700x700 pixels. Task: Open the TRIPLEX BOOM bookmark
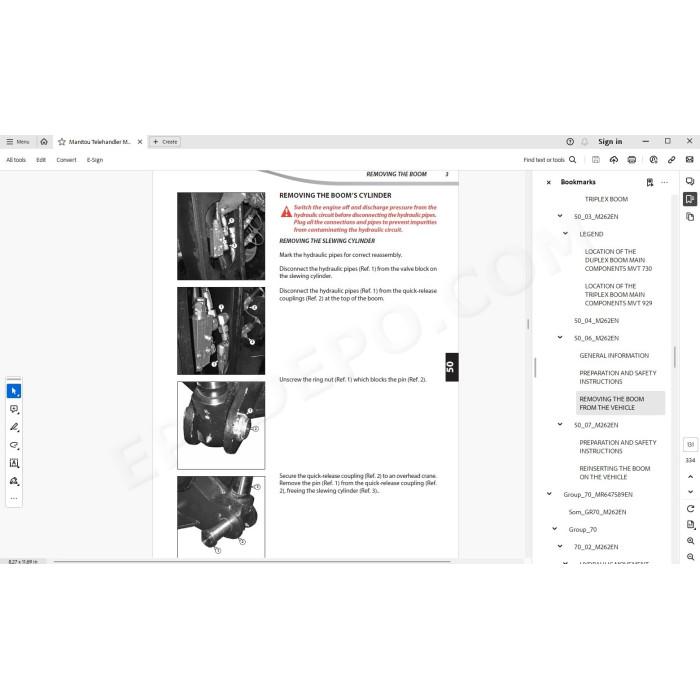606,199
